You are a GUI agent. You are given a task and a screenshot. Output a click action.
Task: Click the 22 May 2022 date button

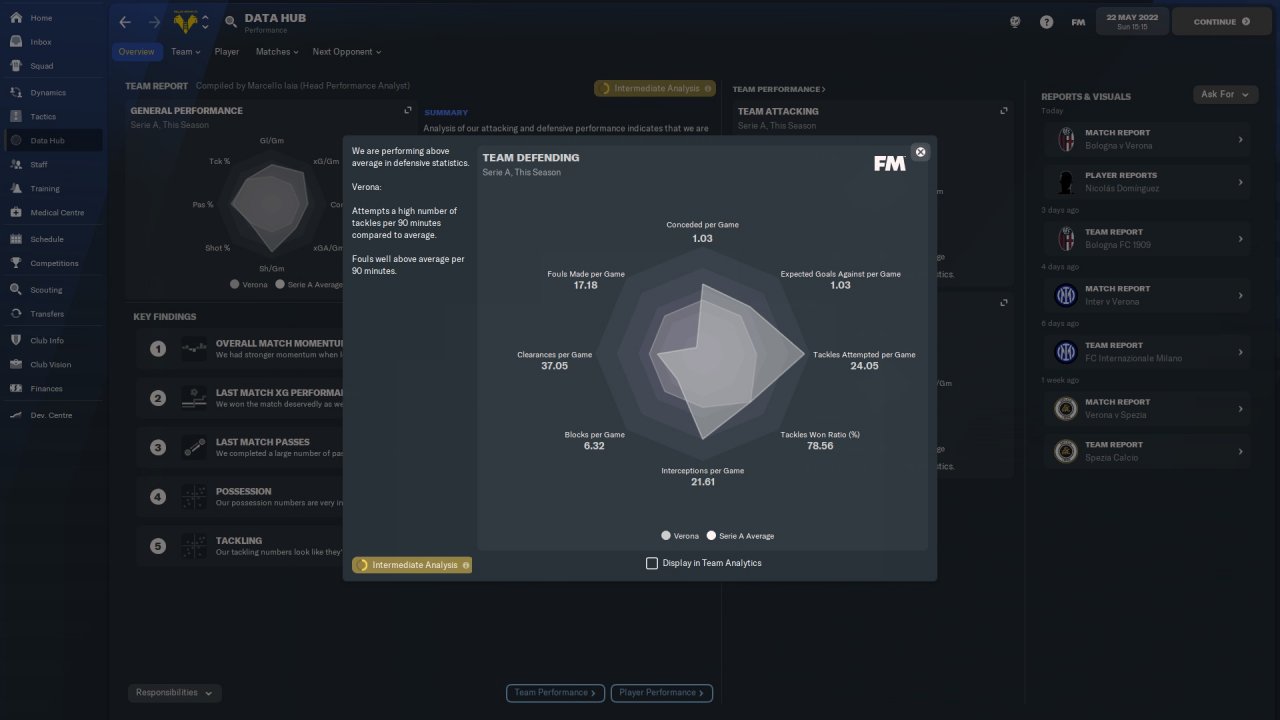point(1132,21)
